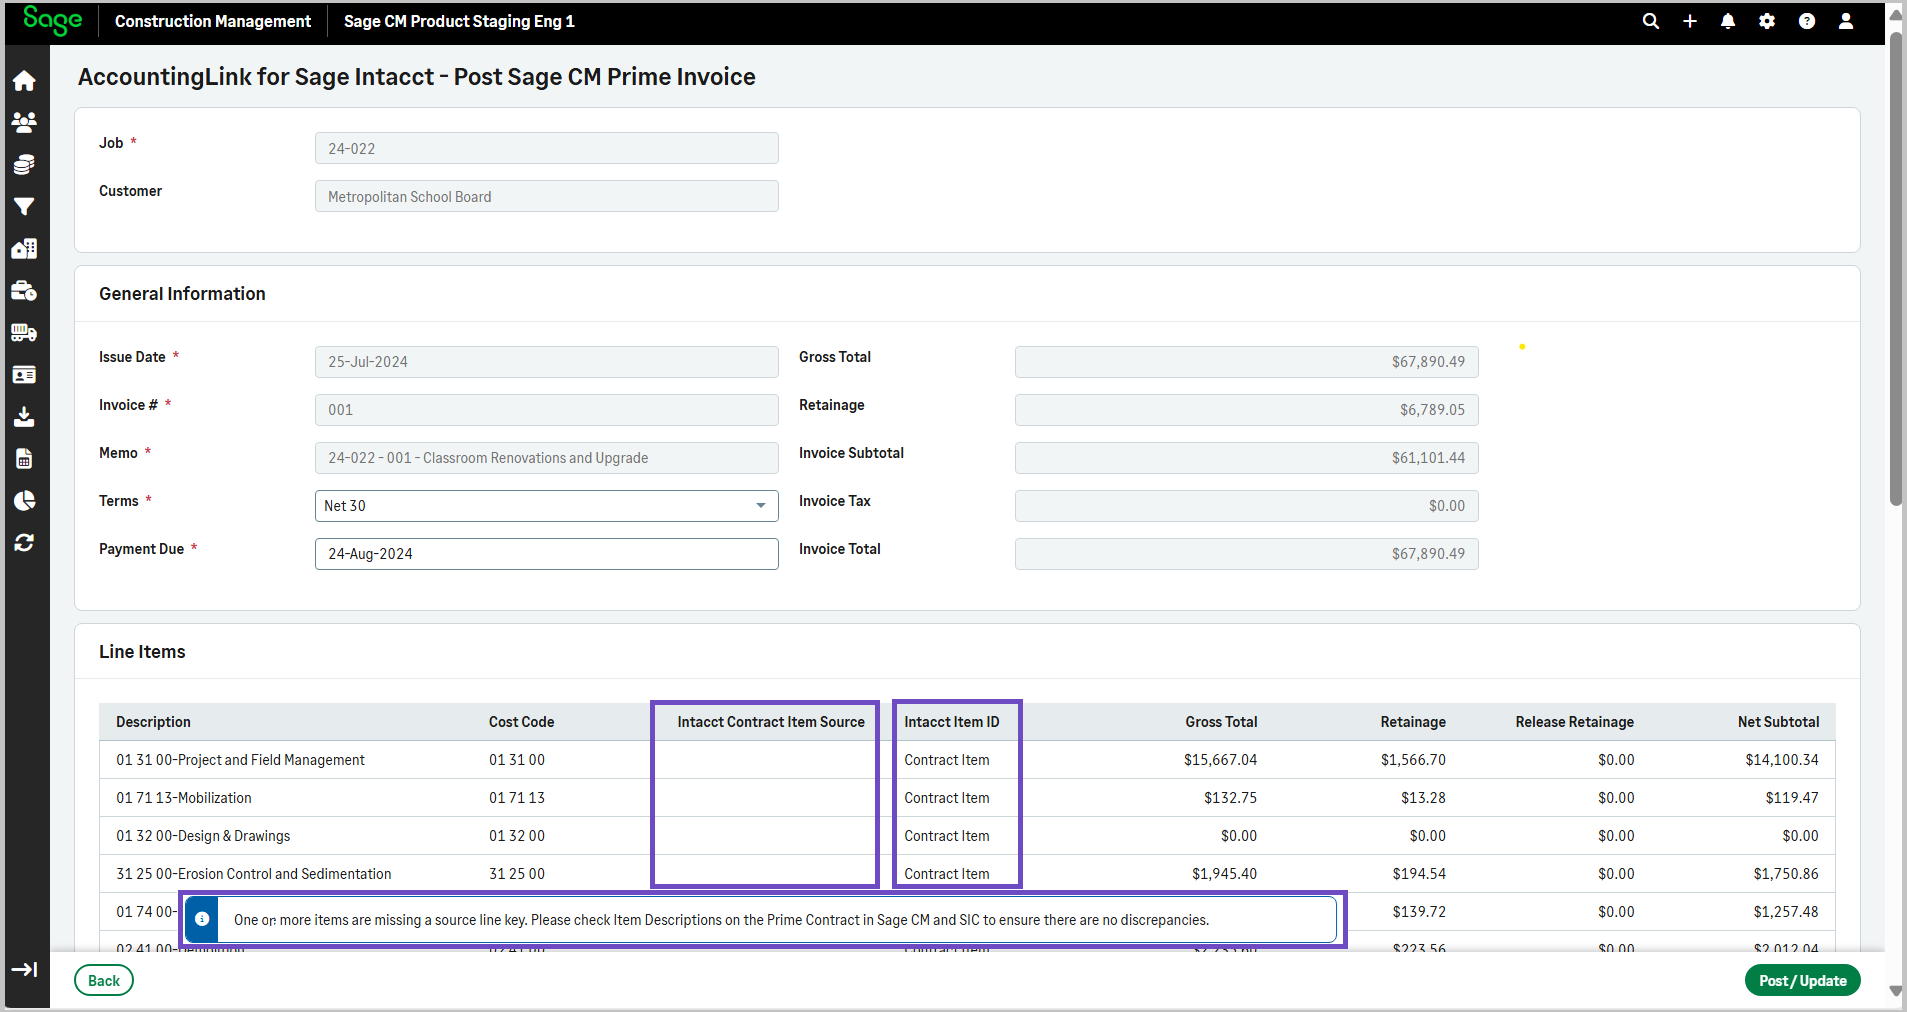Image resolution: width=1907 pixels, height=1012 pixels.
Task: Open the help question mark icon
Action: [x=1807, y=21]
